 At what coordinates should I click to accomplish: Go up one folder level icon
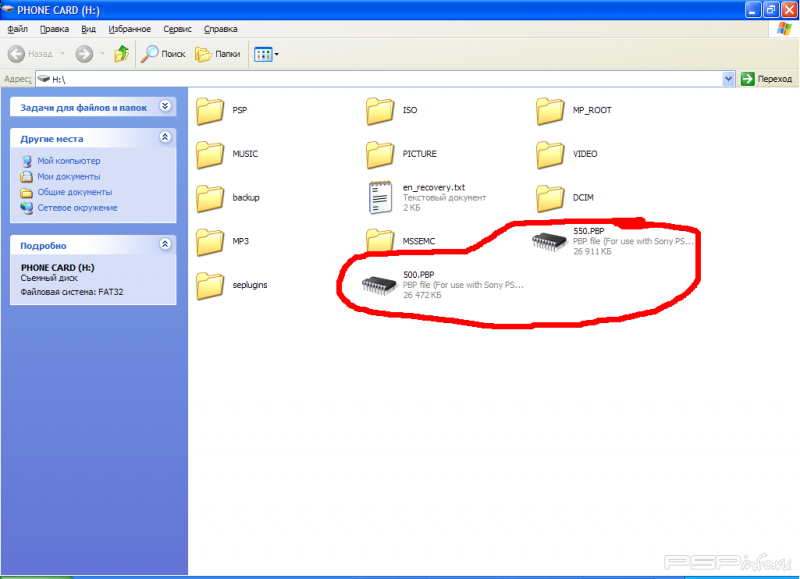(x=121, y=54)
